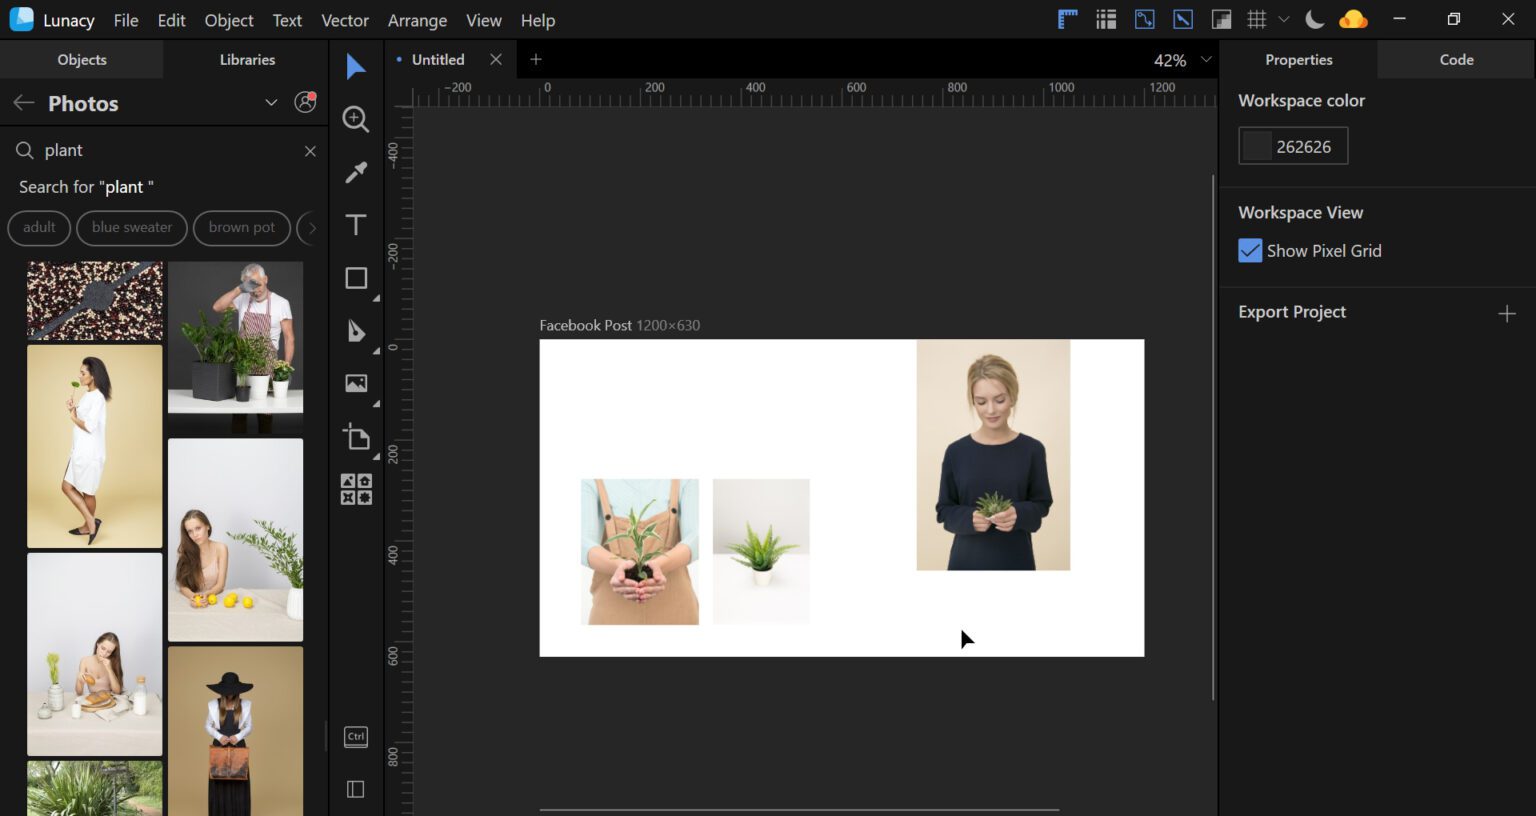Select the Eyedropper tool

tap(356, 172)
